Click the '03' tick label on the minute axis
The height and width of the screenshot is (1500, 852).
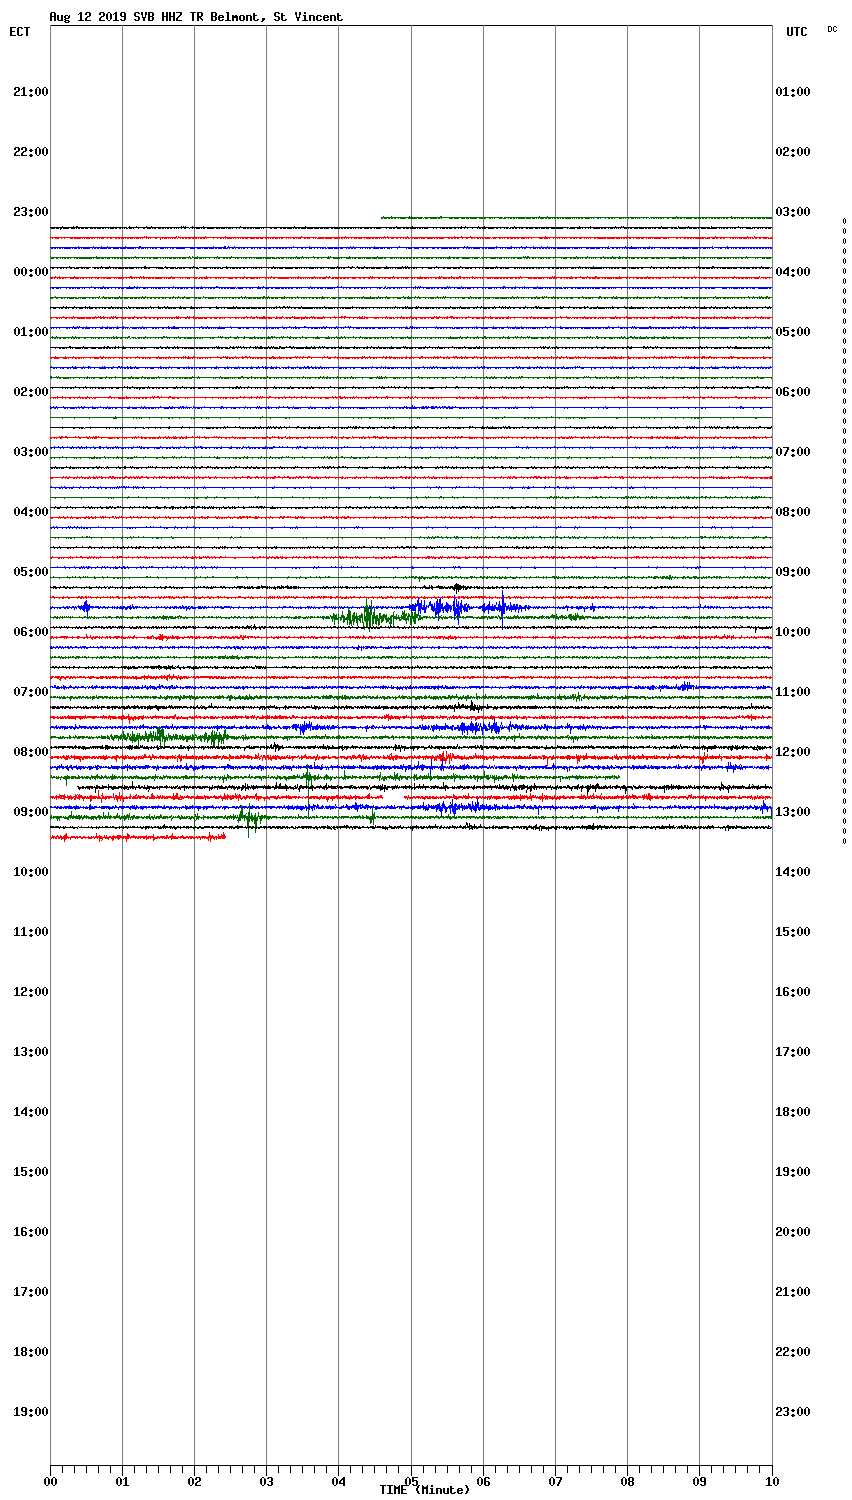click(266, 1481)
